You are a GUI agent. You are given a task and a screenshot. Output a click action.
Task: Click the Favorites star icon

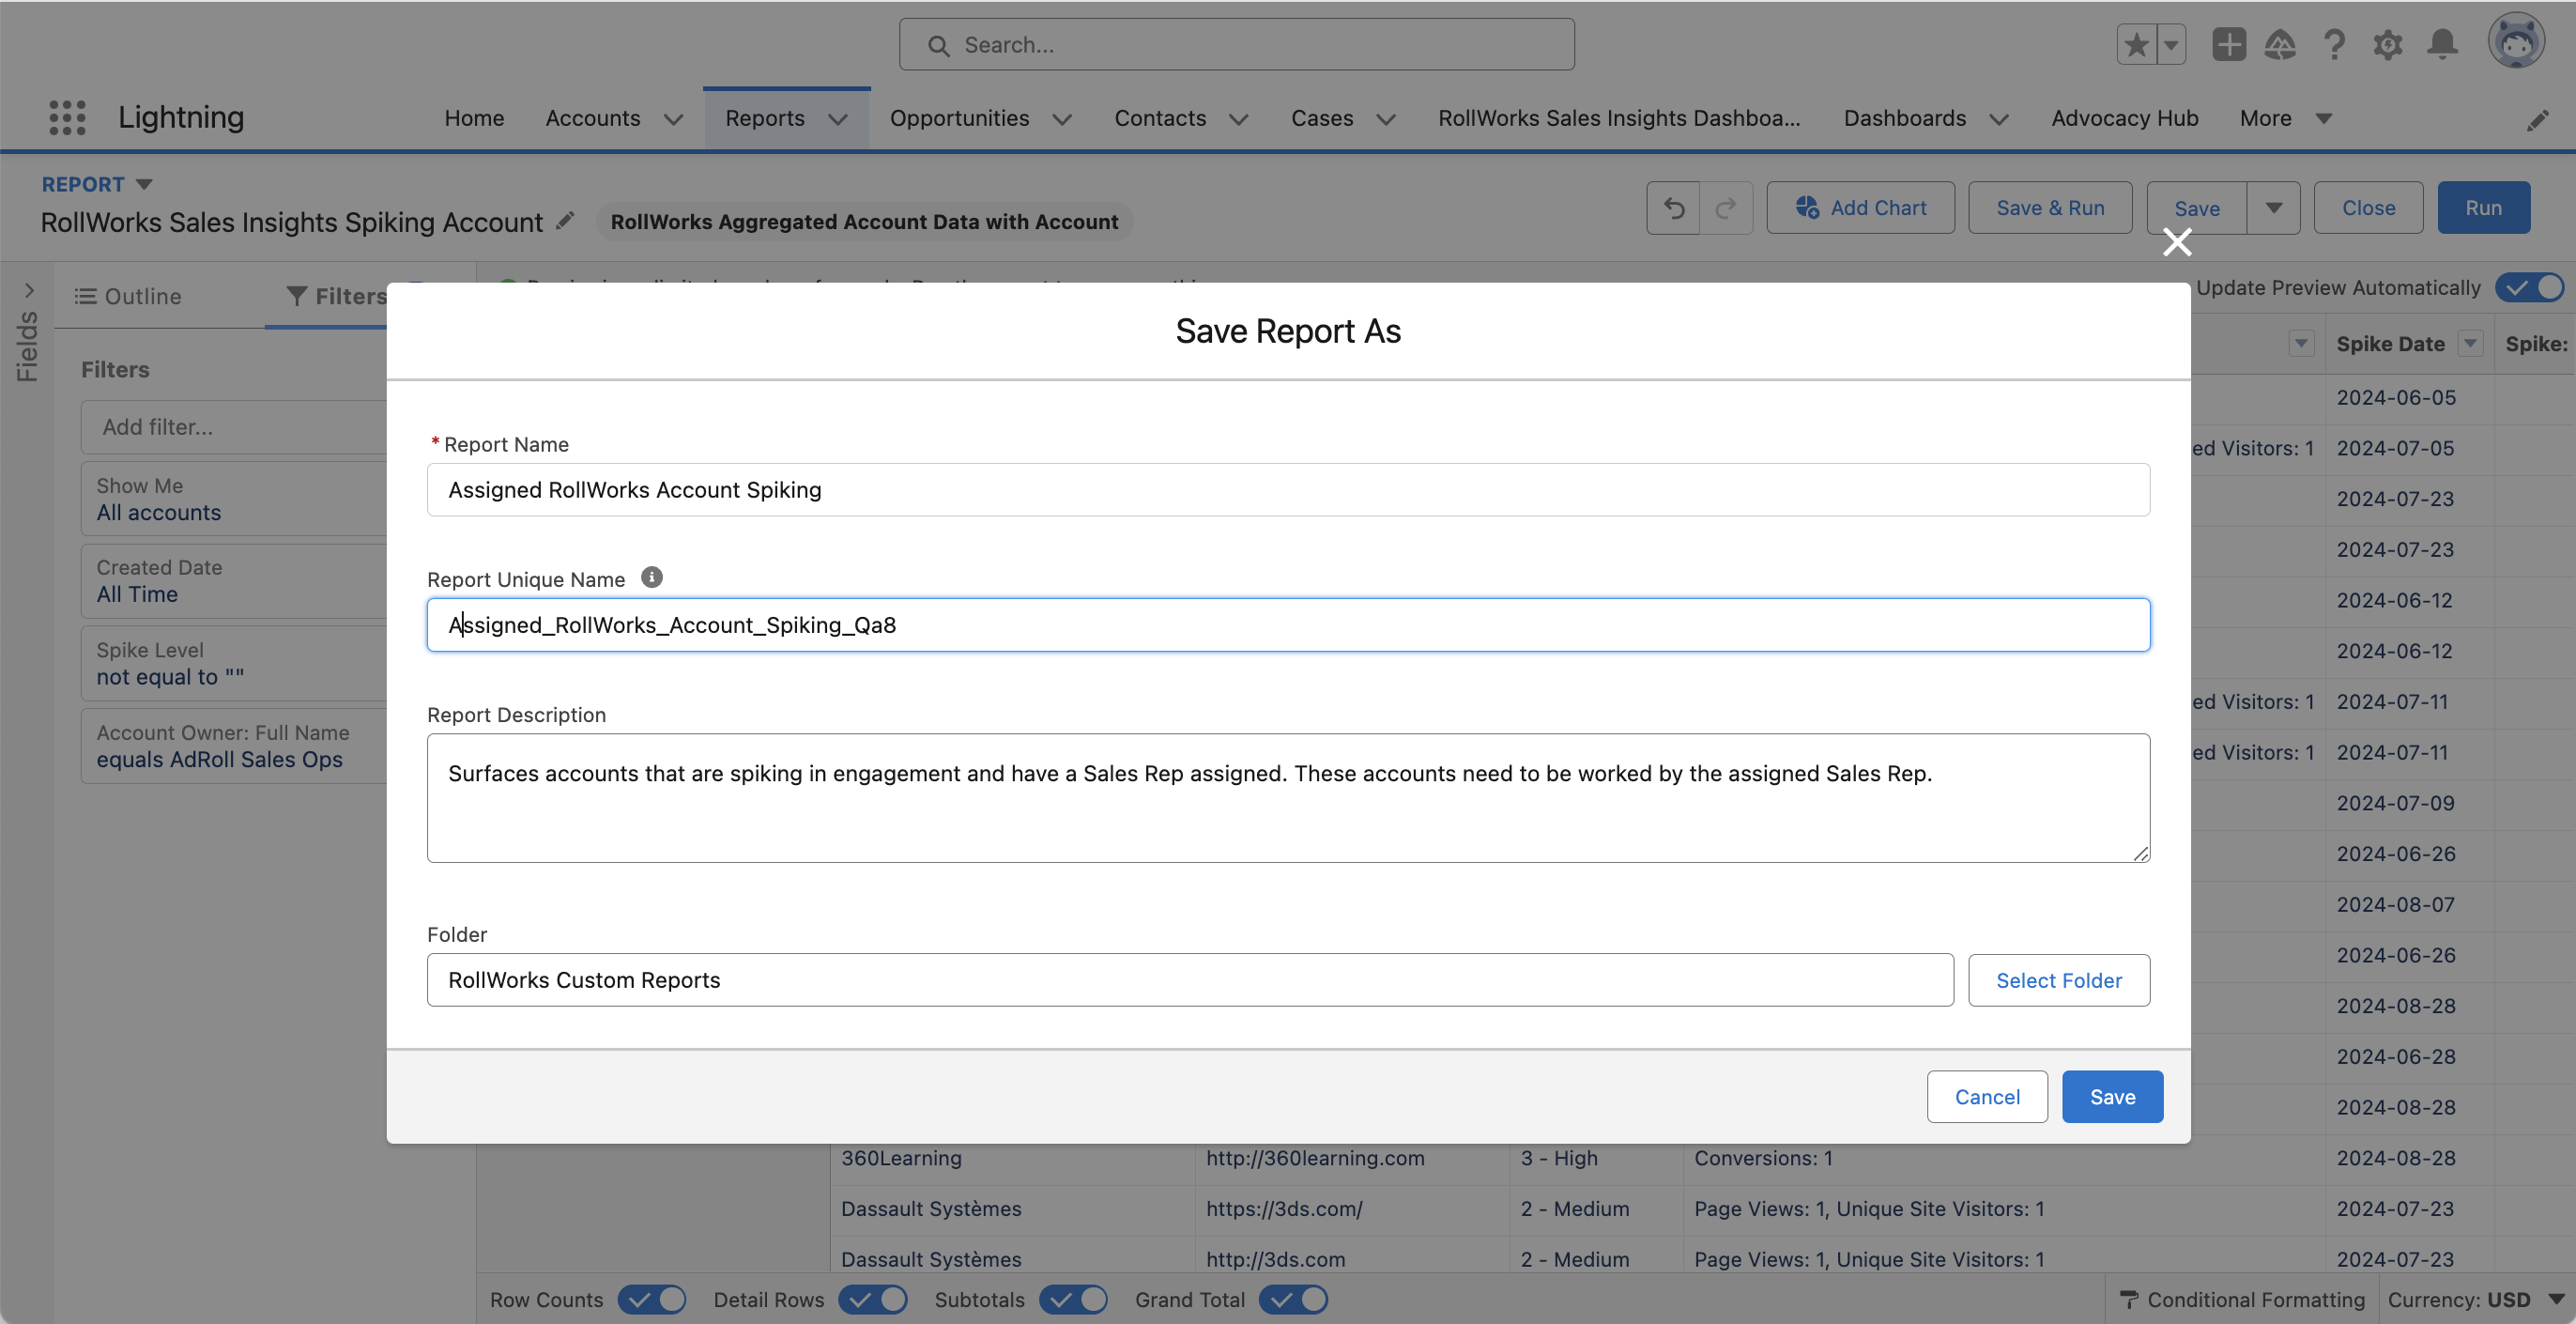coord(2136,45)
